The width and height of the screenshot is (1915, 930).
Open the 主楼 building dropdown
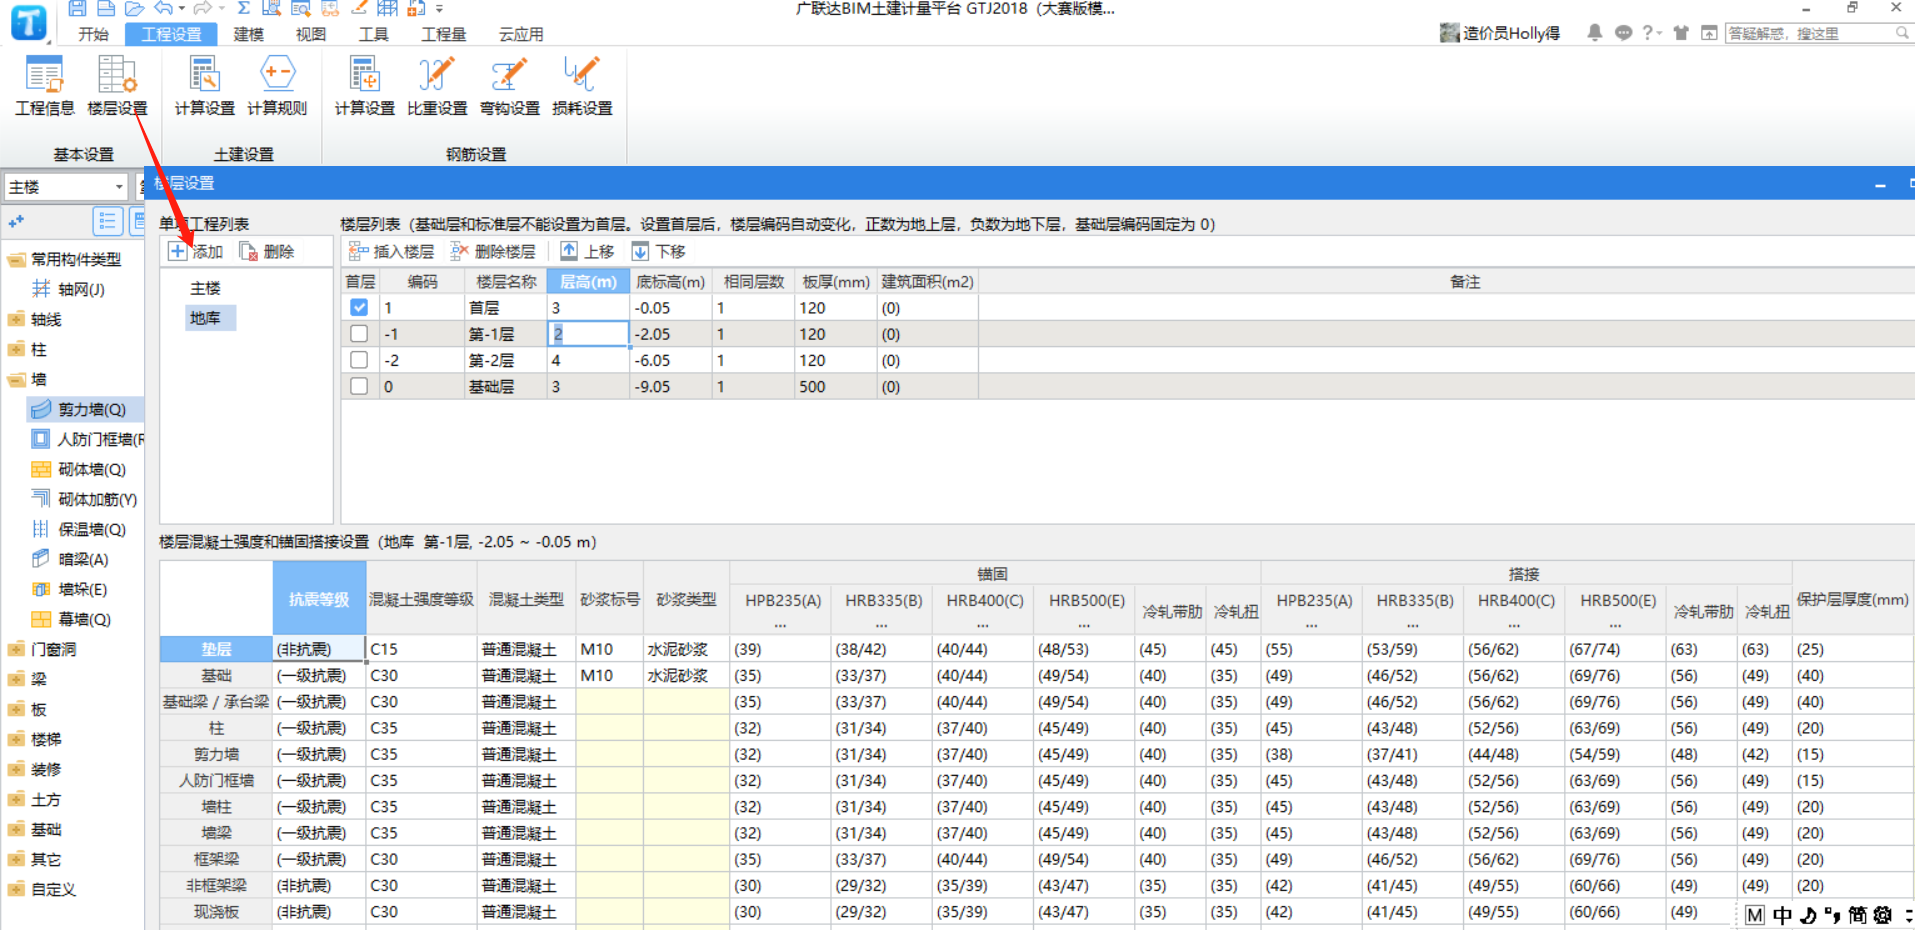point(66,187)
